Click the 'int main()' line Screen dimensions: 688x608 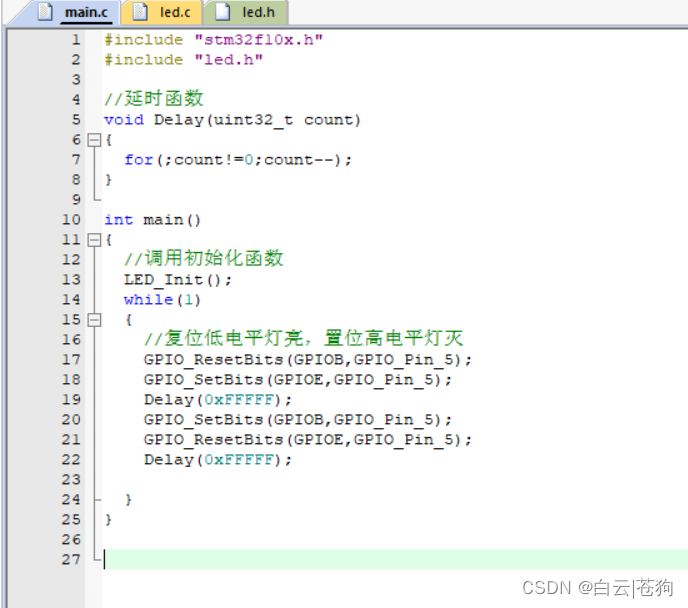tap(152, 220)
